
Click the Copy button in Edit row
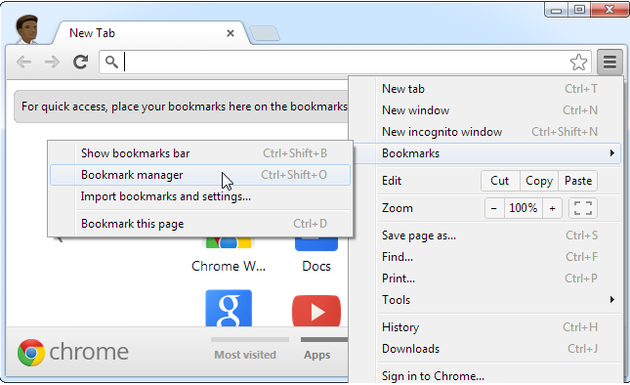[539, 181]
